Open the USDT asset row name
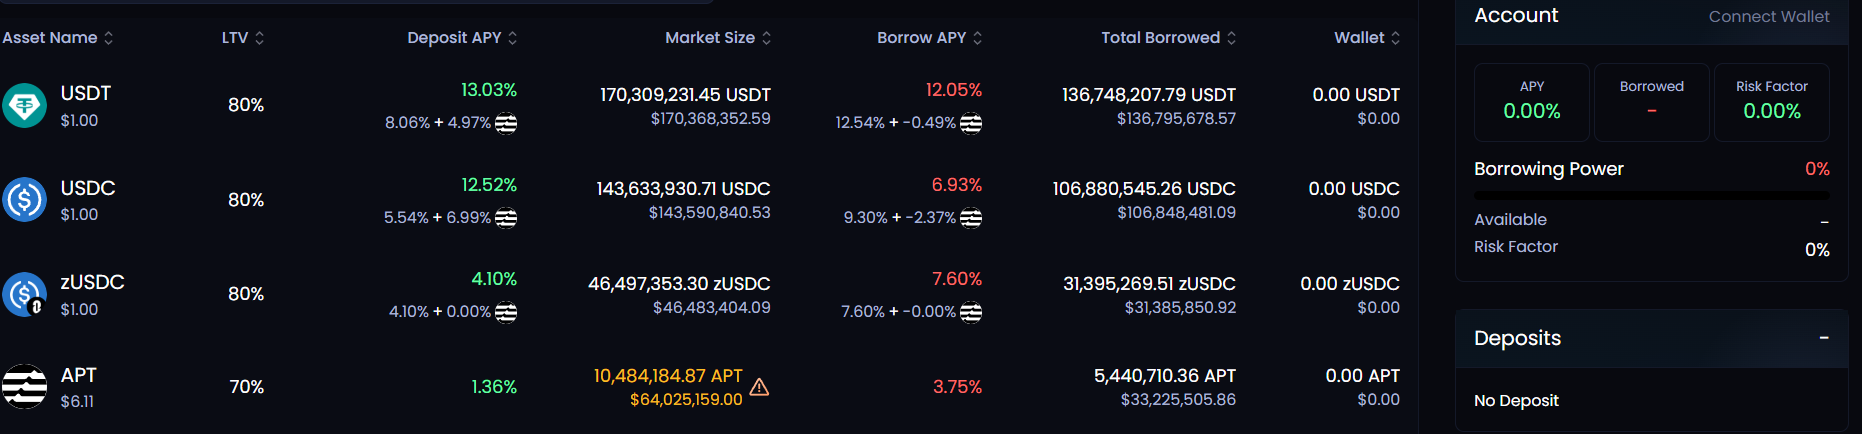Viewport: 1862px width, 434px height. (x=86, y=93)
